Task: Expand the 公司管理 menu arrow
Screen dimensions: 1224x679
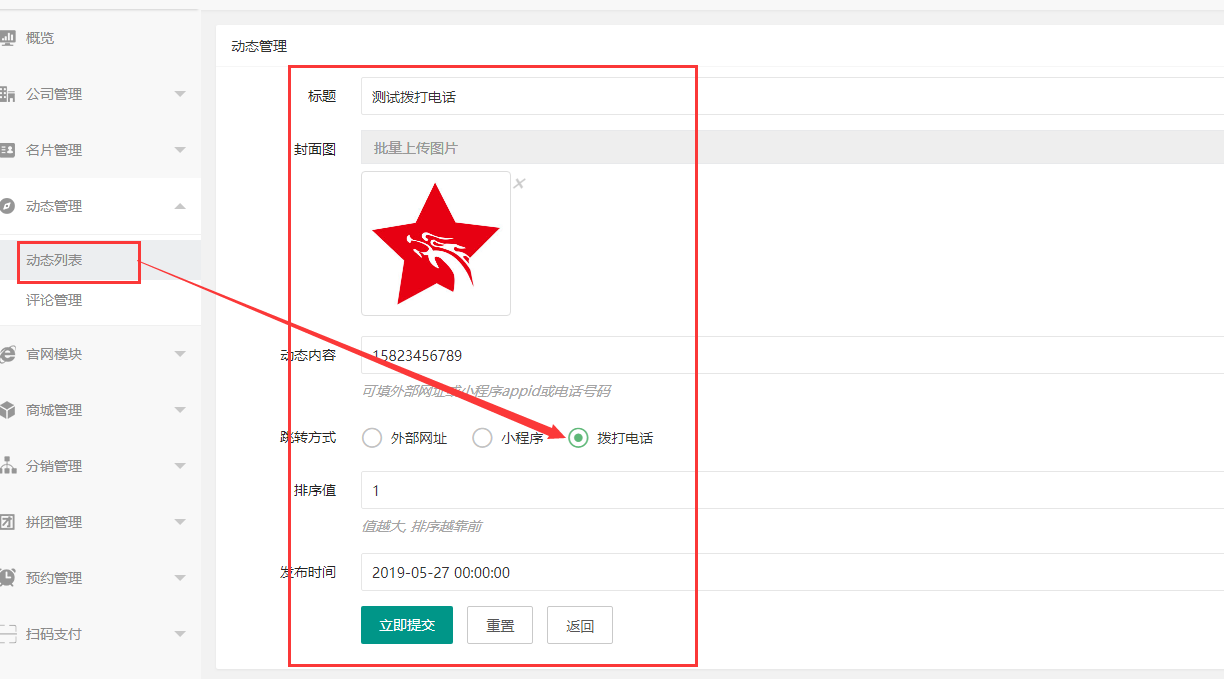Action: click(x=180, y=94)
